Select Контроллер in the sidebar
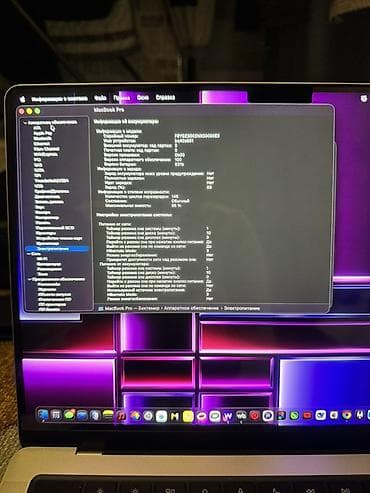Screen dimensions: 370x493 [x=47, y=217]
